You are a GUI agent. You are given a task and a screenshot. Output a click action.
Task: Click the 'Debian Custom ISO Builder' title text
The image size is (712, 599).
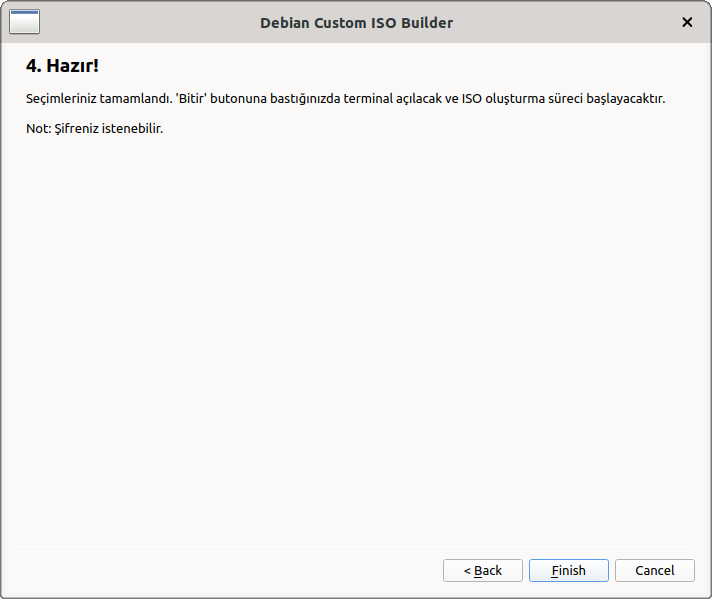(x=356, y=22)
